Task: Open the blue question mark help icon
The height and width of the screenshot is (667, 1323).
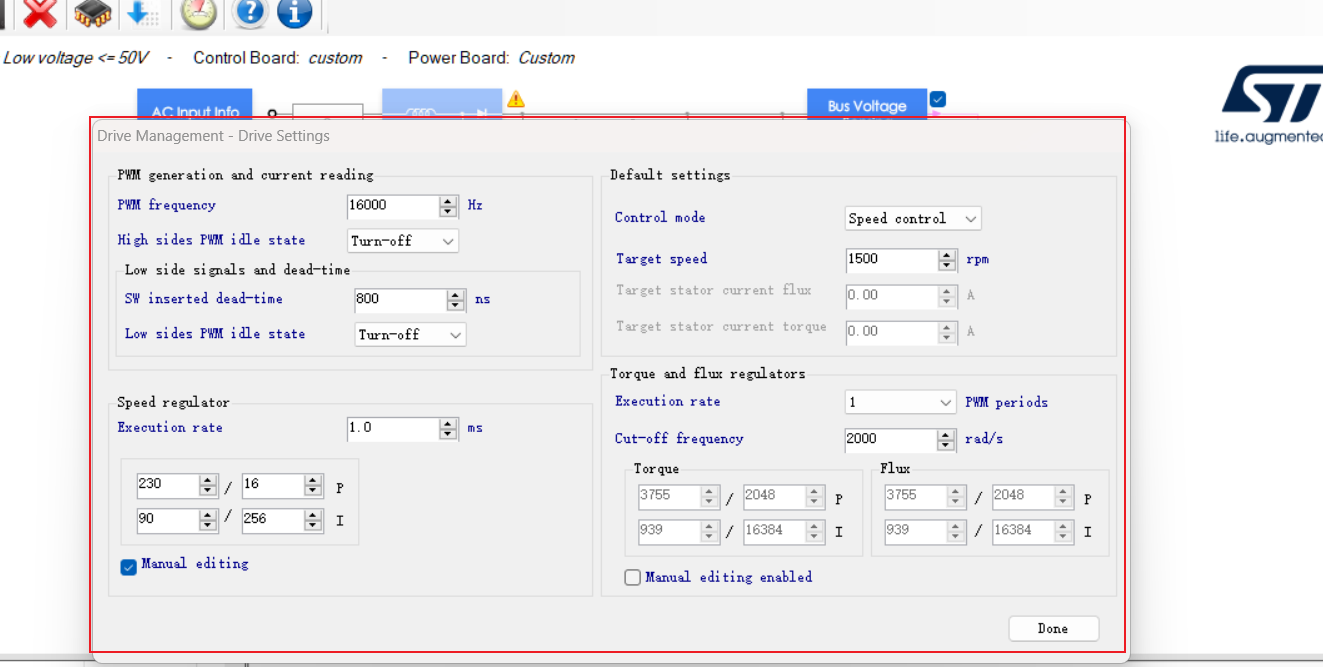Action: (250, 13)
